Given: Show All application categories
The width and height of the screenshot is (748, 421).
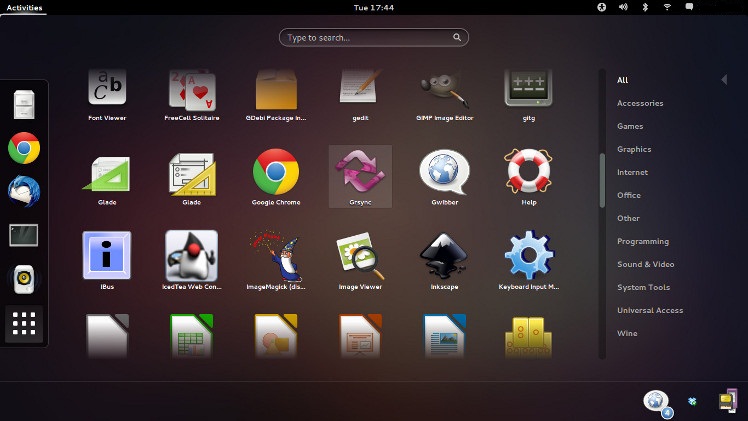Looking at the screenshot, I should click(623, 80).
